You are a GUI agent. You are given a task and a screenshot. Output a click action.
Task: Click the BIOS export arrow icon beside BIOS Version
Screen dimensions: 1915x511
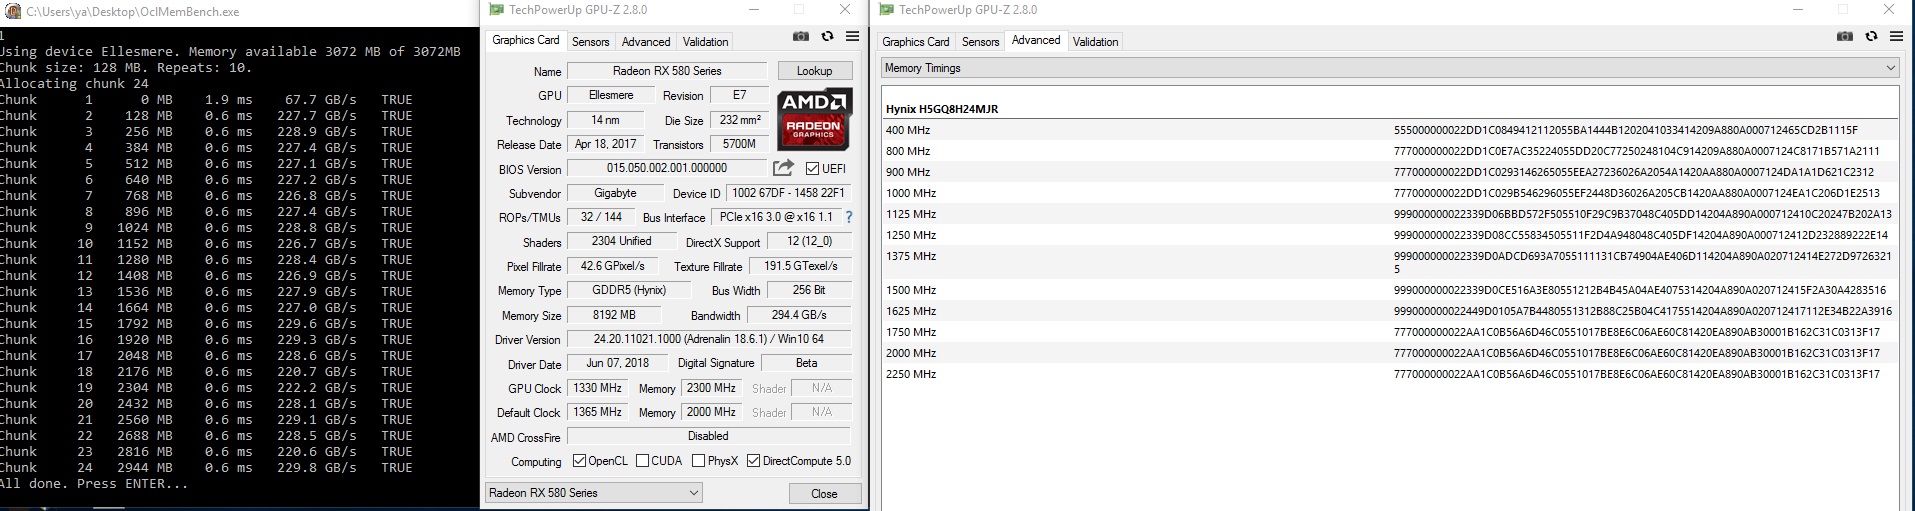pyautogui.click(x=783, y=168)
